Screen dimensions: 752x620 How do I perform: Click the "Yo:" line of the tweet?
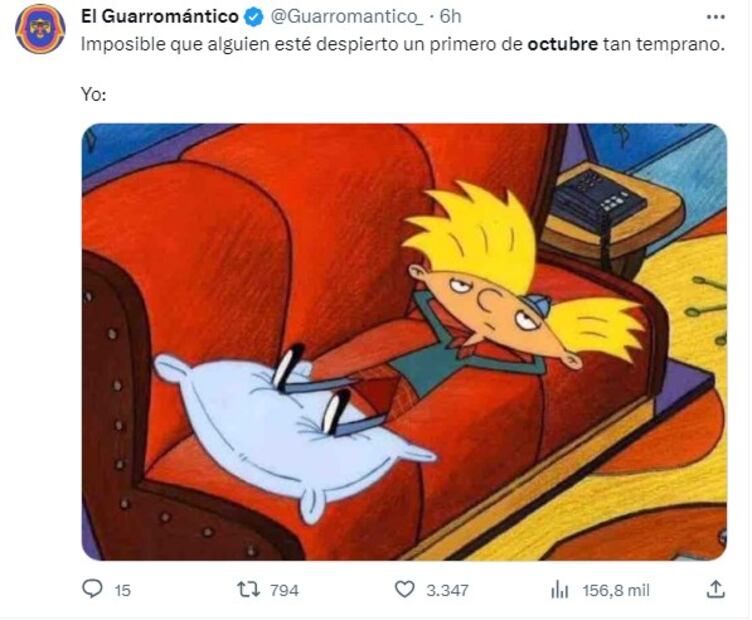tap(94, 94)
